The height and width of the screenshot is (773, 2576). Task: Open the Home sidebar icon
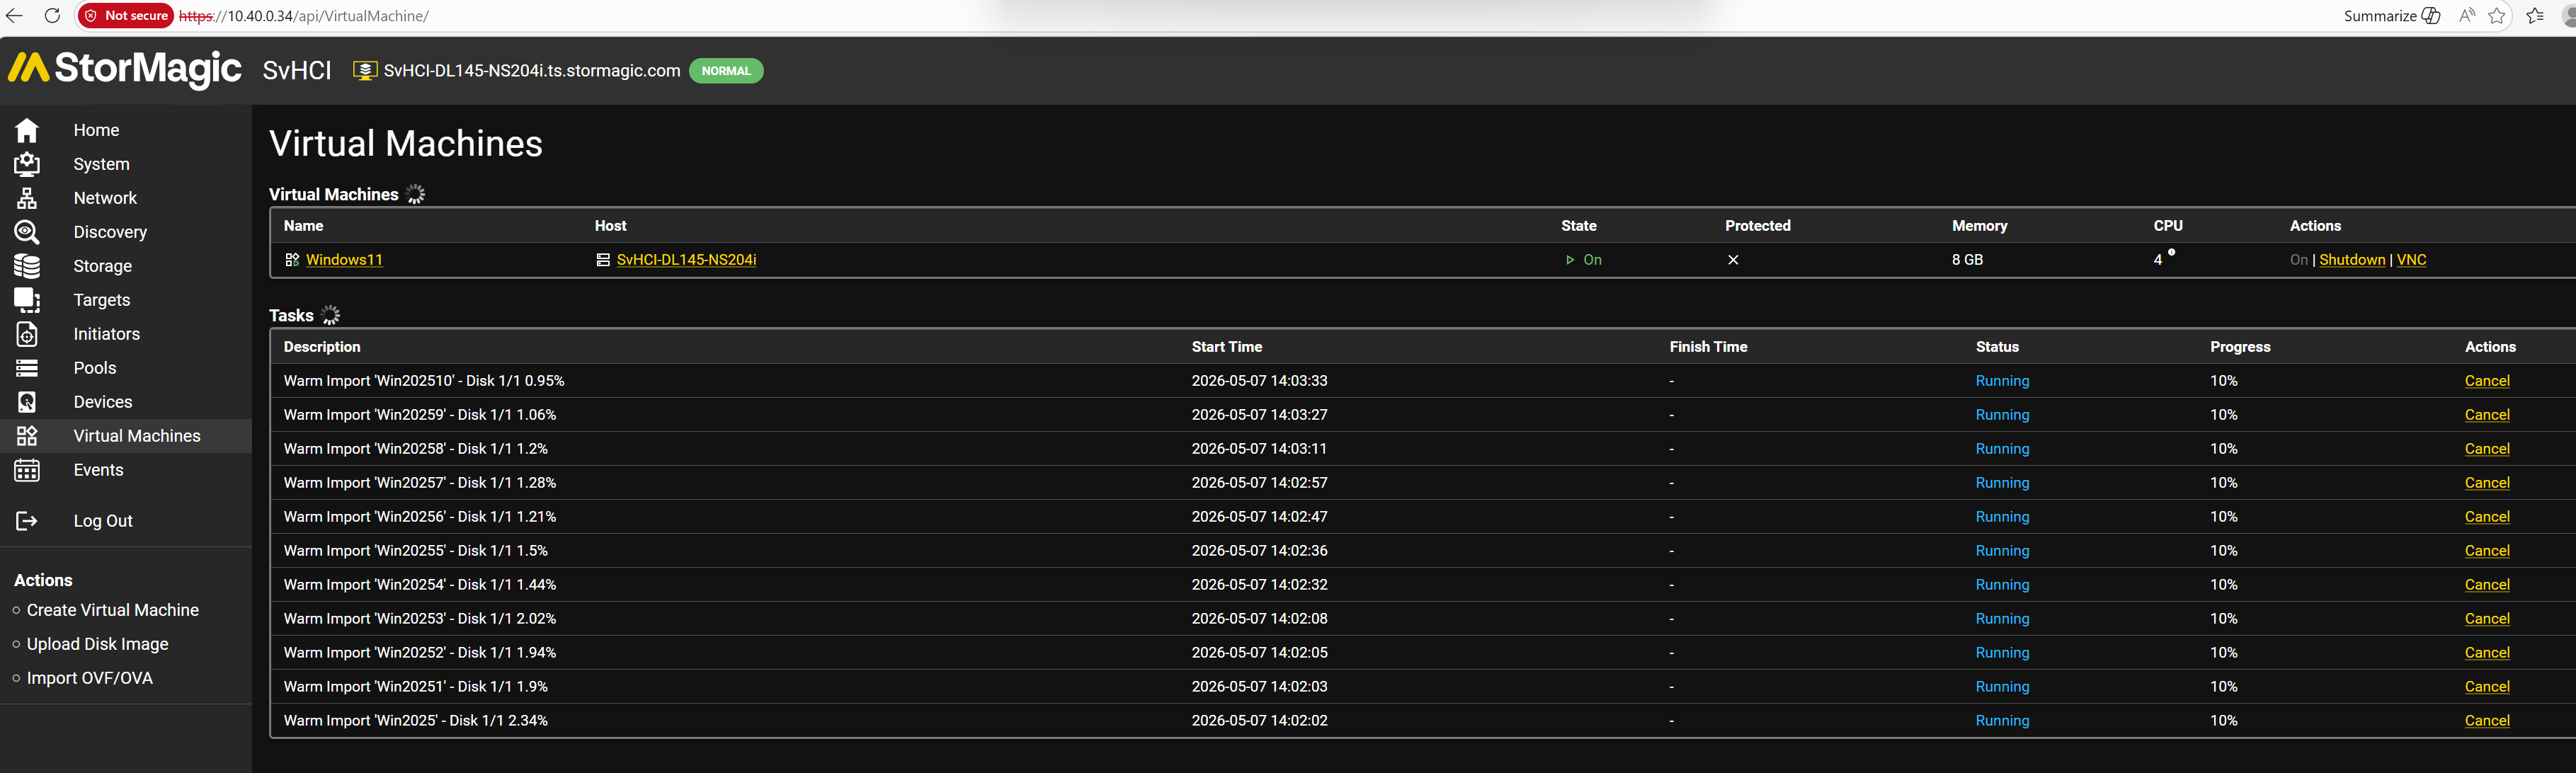coord(27,130)
